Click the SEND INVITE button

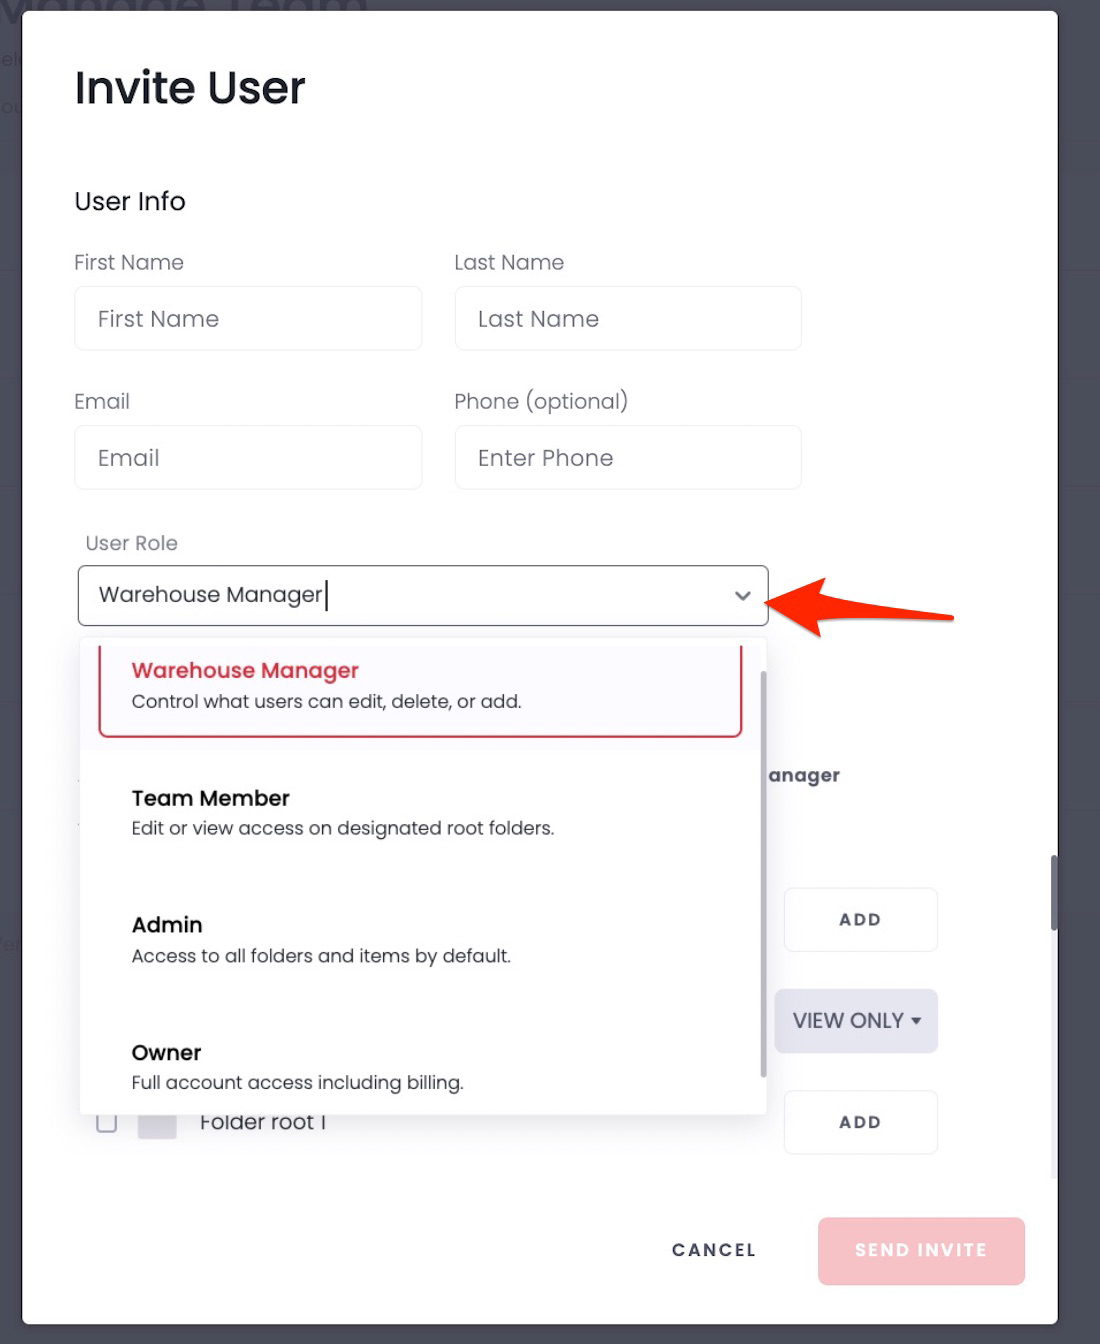(x=920, y=1250)
